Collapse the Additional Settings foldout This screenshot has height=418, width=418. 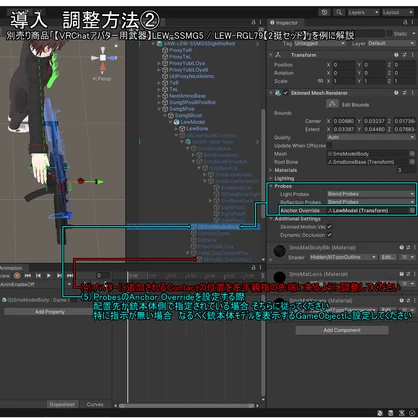[x=271, y=219]
